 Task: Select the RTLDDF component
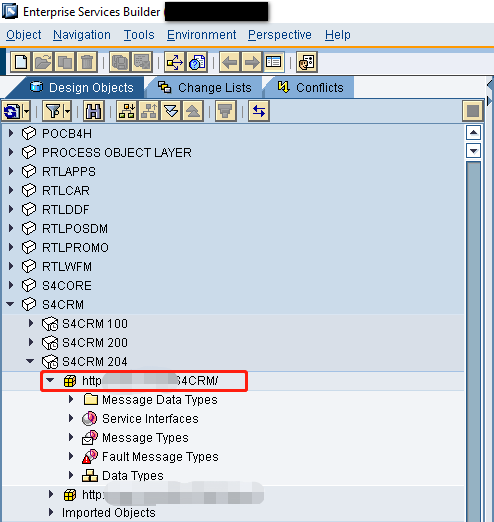click(x=66, y=210)
